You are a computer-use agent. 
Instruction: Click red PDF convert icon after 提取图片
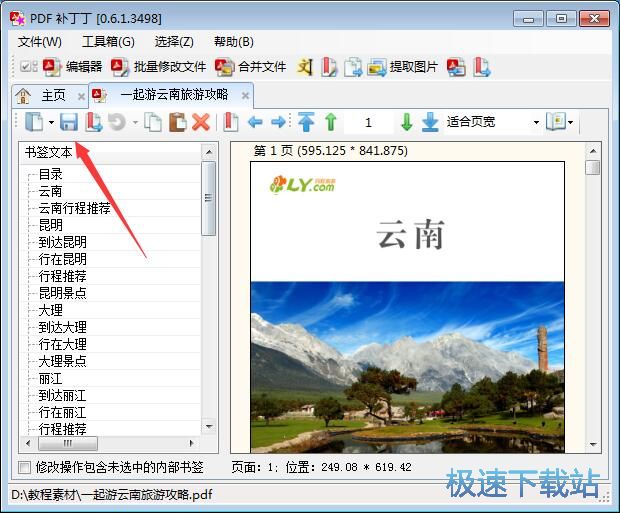(x=456, y=67)
